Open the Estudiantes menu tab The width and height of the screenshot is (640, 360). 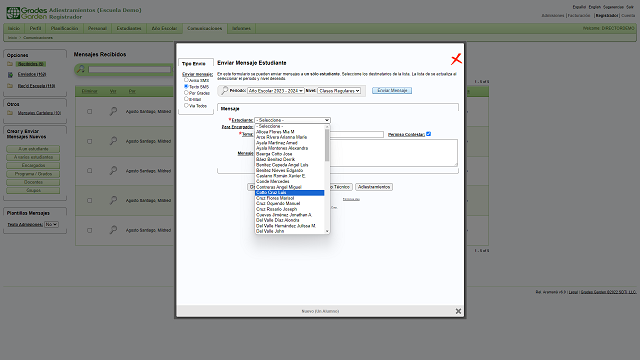[129, 29]
